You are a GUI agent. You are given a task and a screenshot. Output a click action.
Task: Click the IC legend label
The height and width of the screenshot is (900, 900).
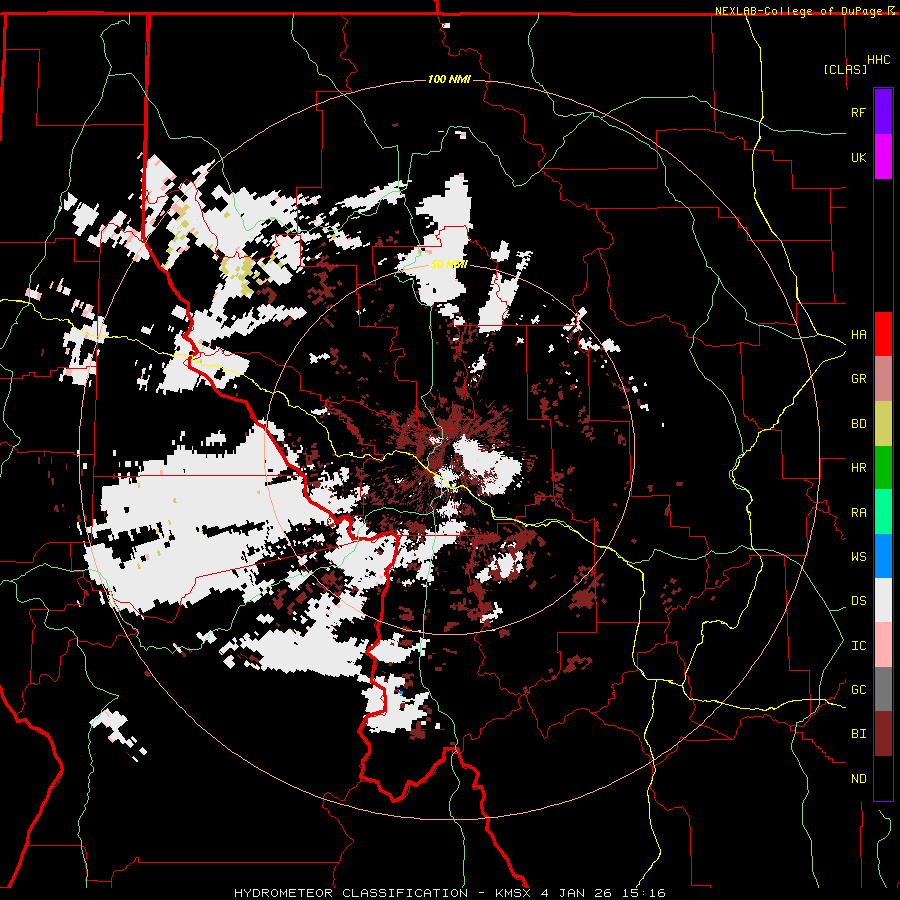pyautogui.click(x=858, y=646)
